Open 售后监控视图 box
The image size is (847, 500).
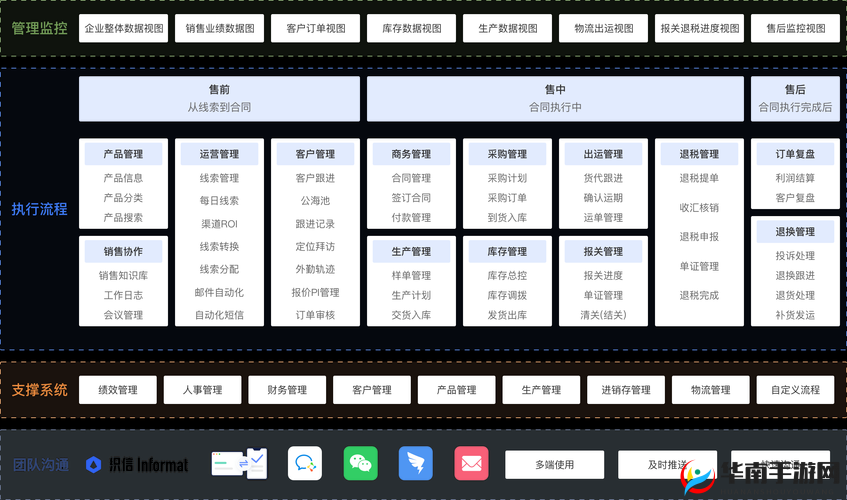[x=796, y=29]
